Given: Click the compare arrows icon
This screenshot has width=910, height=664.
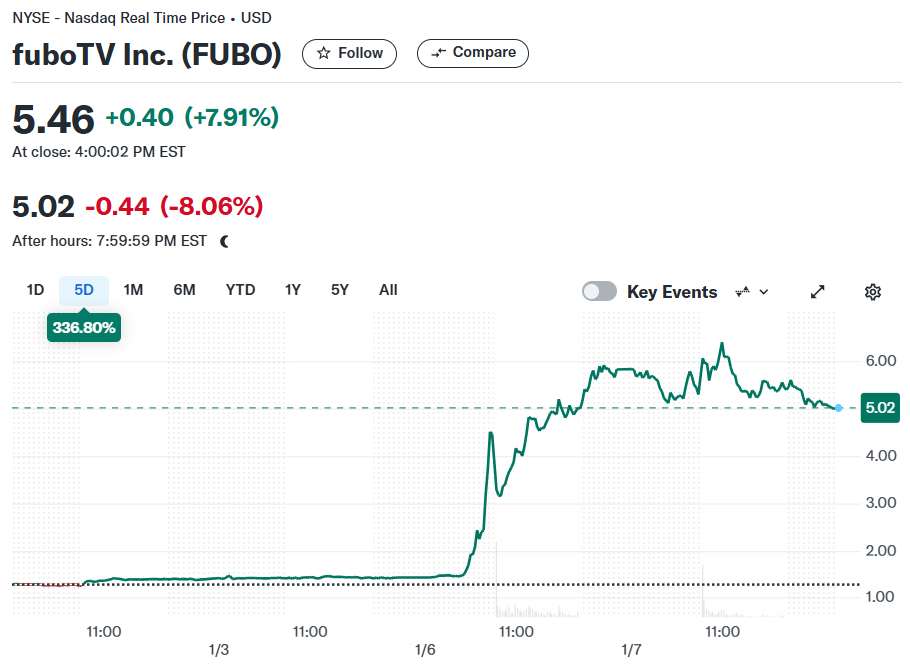Looking at the screenshot, I should click(x=438, y=53).
